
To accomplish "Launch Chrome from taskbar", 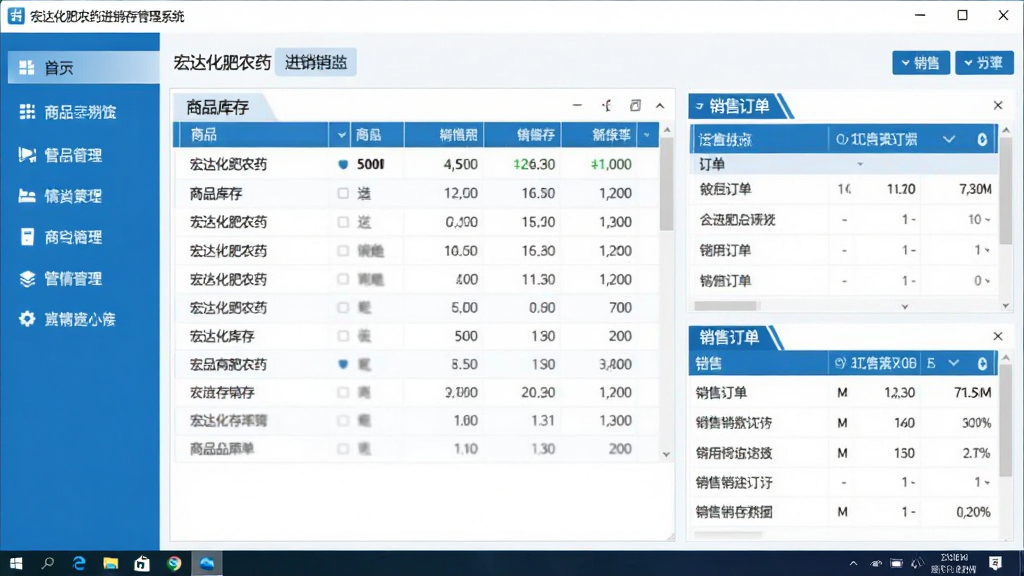I will 174,563.
